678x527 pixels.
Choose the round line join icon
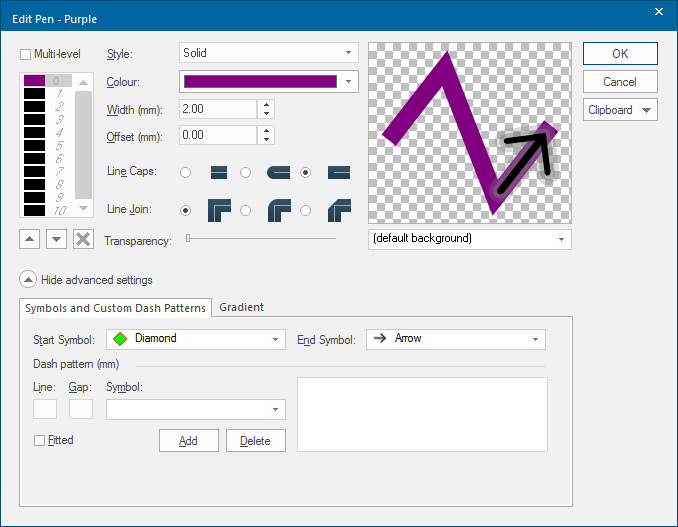pos(279,211)
